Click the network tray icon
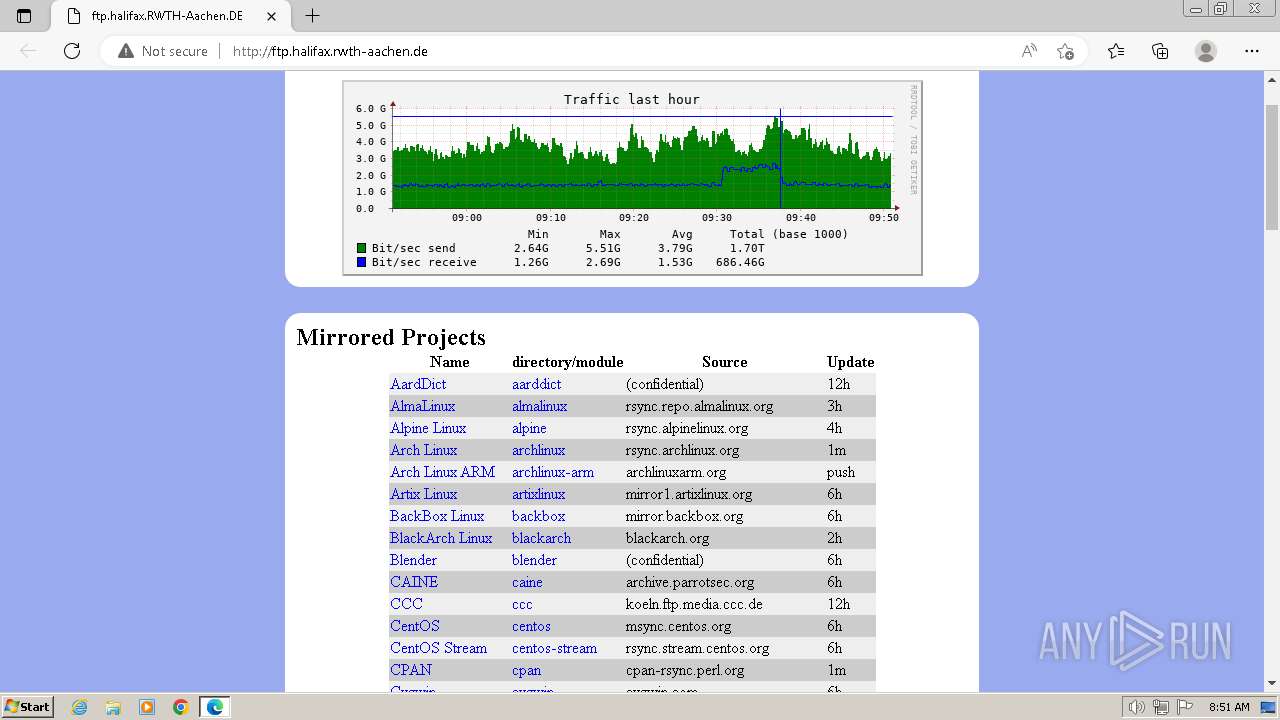The width and height of the screenshot is (1280, 720). coord(1161,707)
